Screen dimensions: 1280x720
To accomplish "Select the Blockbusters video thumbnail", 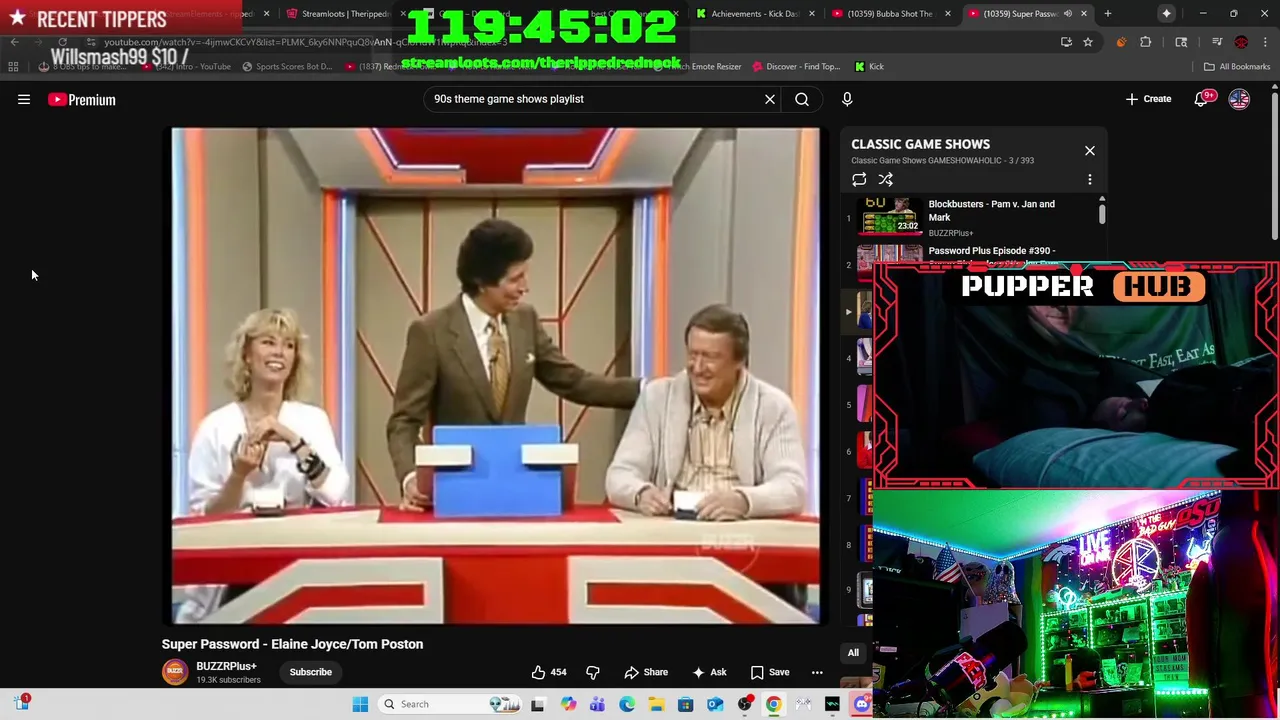I will 890,216.
